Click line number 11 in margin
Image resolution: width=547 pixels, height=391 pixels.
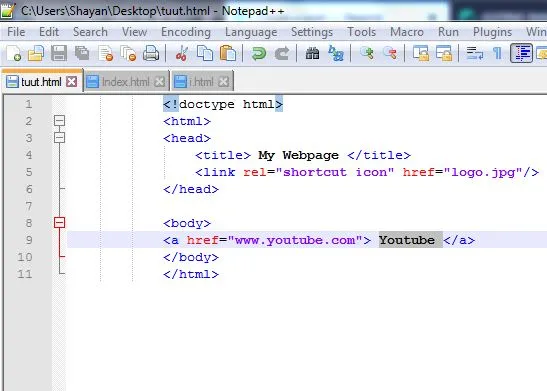[x=25, y=274]
